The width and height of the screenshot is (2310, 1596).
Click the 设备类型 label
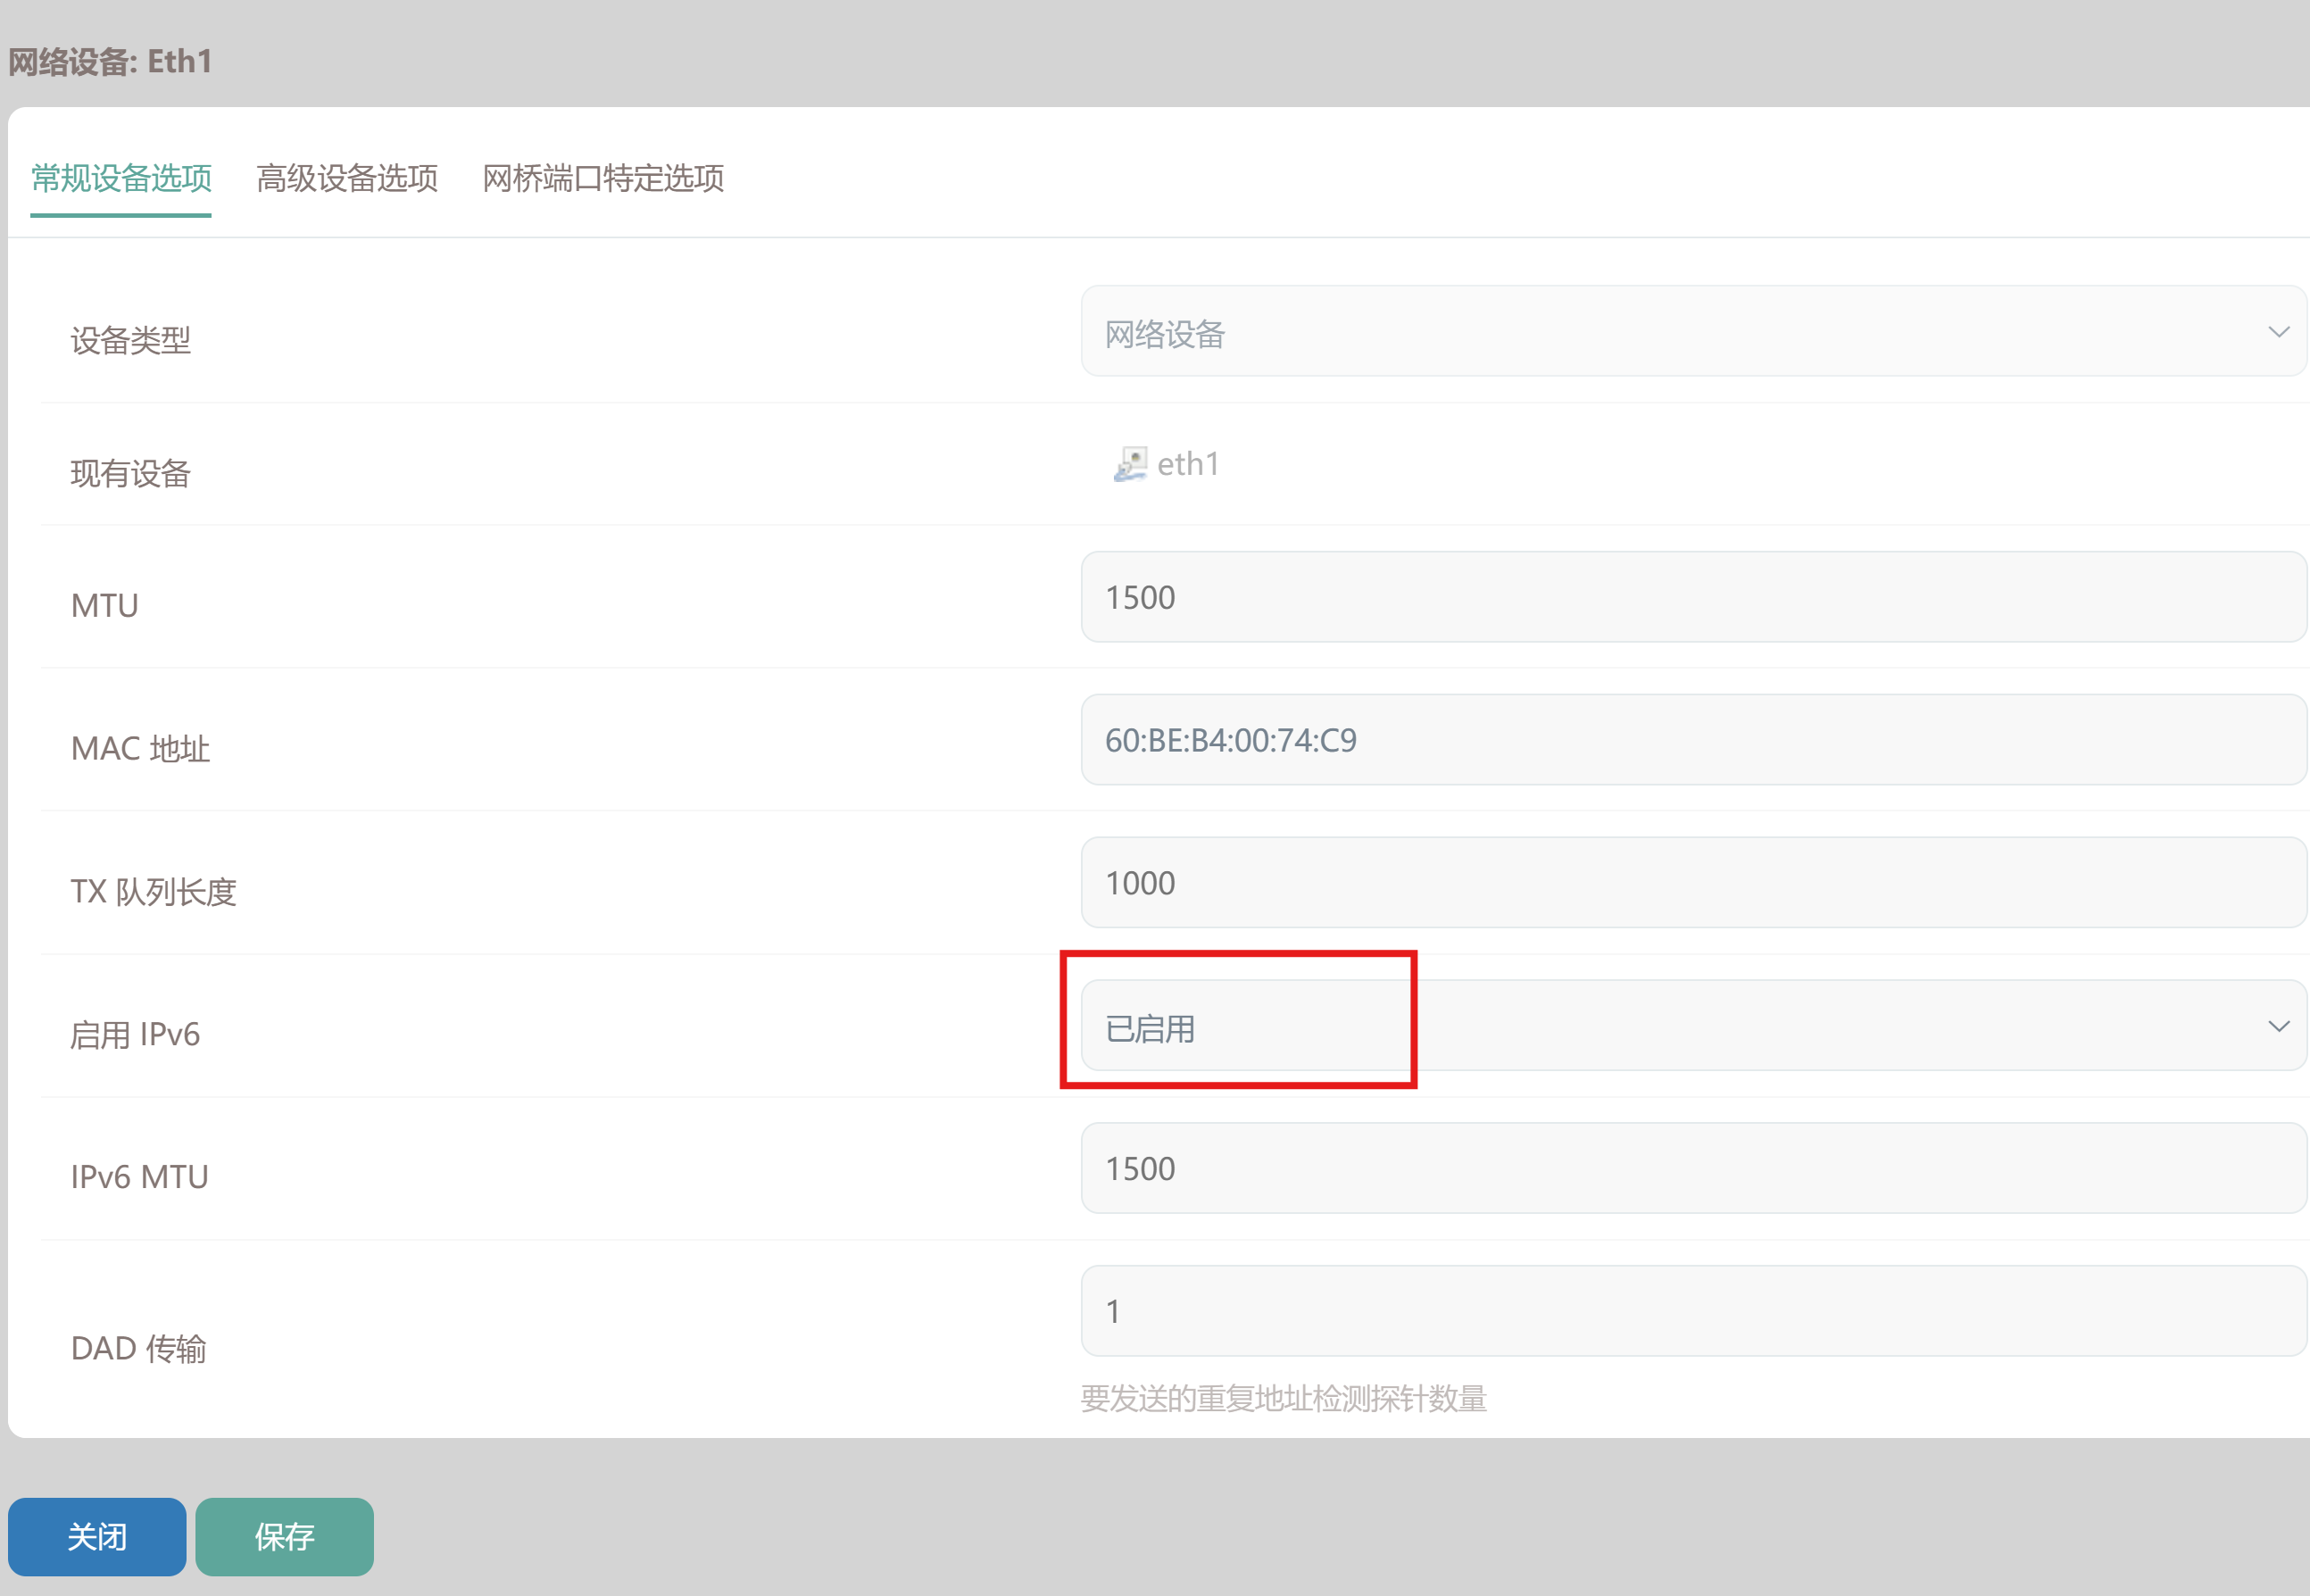tap(130, 340)
